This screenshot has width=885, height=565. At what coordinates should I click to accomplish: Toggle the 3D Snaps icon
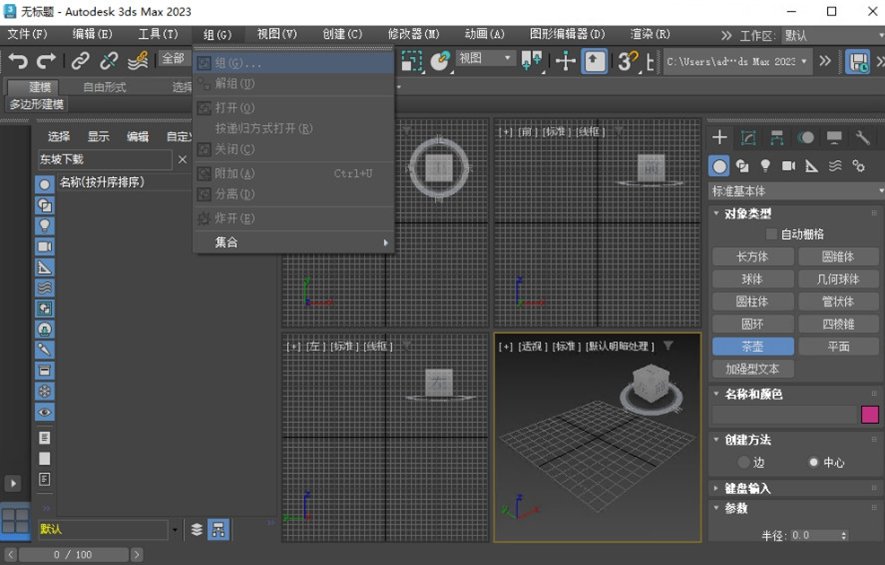pyautogui.click(x=628, y=61)
